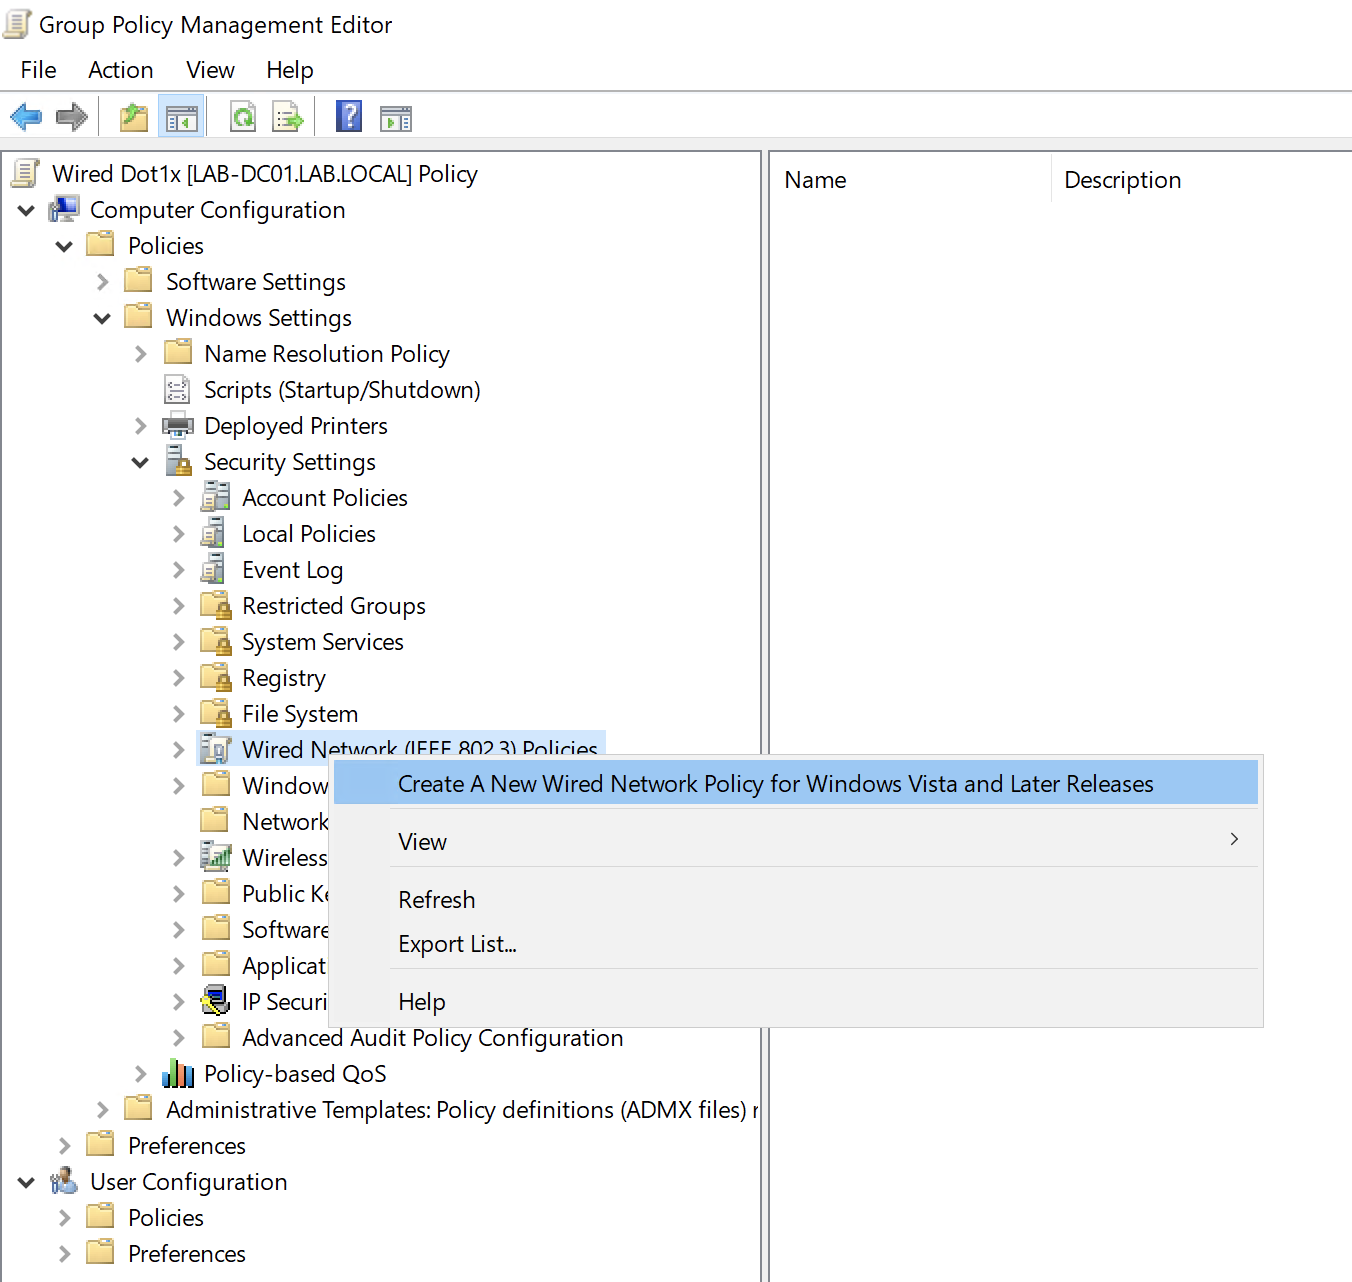Toggle Show/Hide Action Pane toolbar icon
Screen dimensions: 1352x1282
pyautogui.click(x=396, y=118)
